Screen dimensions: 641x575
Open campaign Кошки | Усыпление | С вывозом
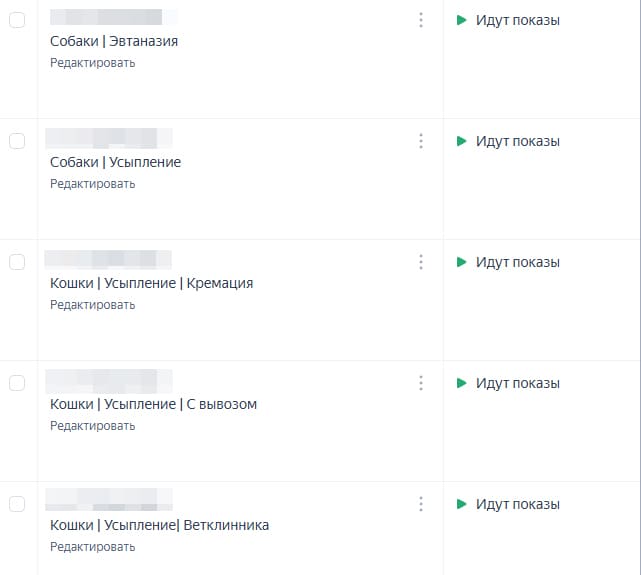[x=153, y=404]
